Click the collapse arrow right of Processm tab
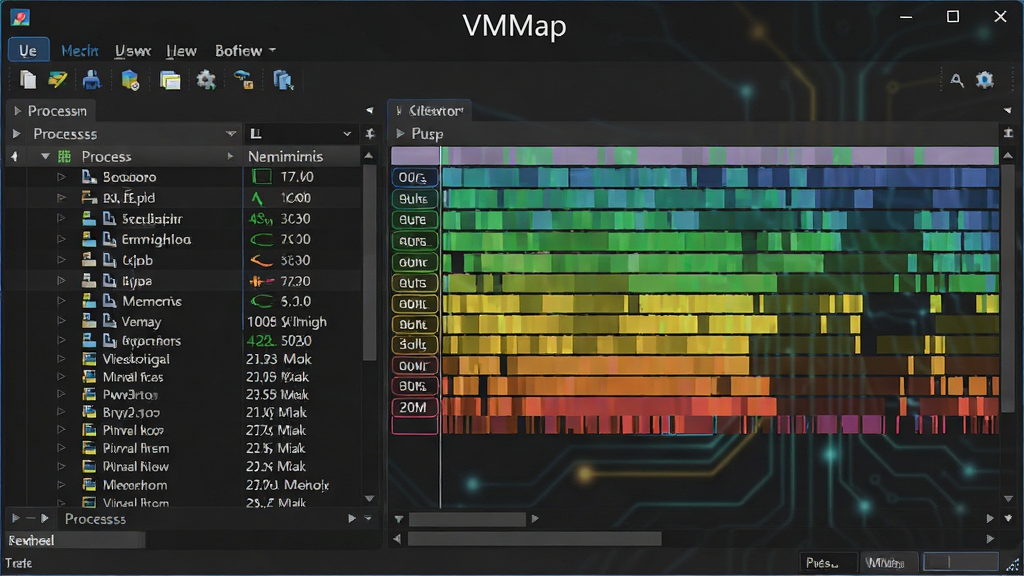 pos(370,110)
